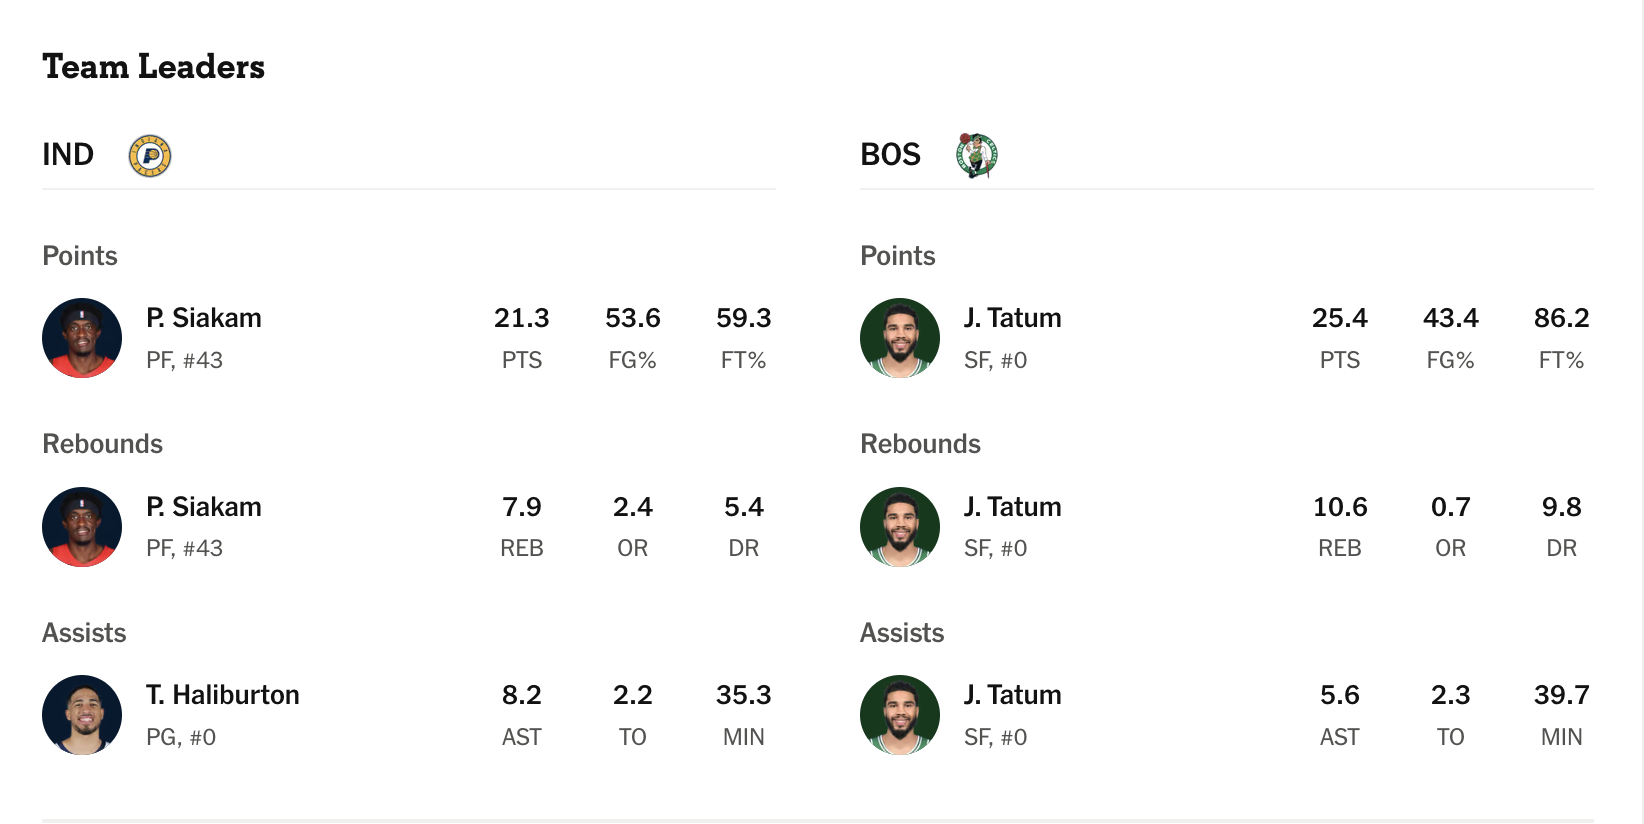Open Siakam's headshot under Points
Screen dimensions: 1644x824
[x=82, y=338]
